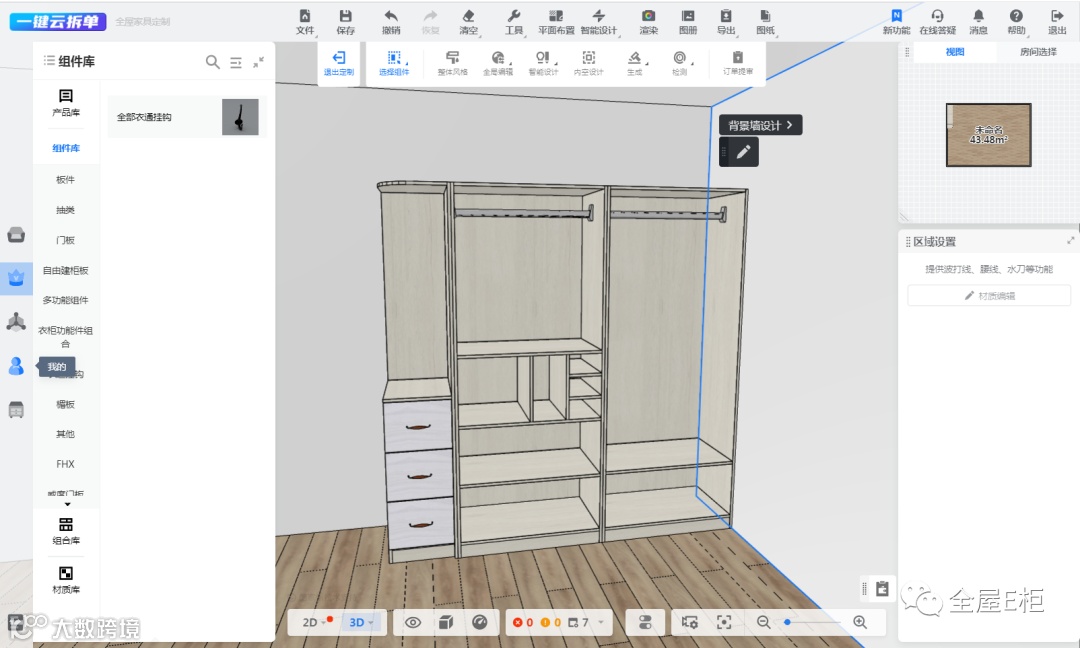
Task: Start rendering with 渲染
Action: click(x=648, y=22)
